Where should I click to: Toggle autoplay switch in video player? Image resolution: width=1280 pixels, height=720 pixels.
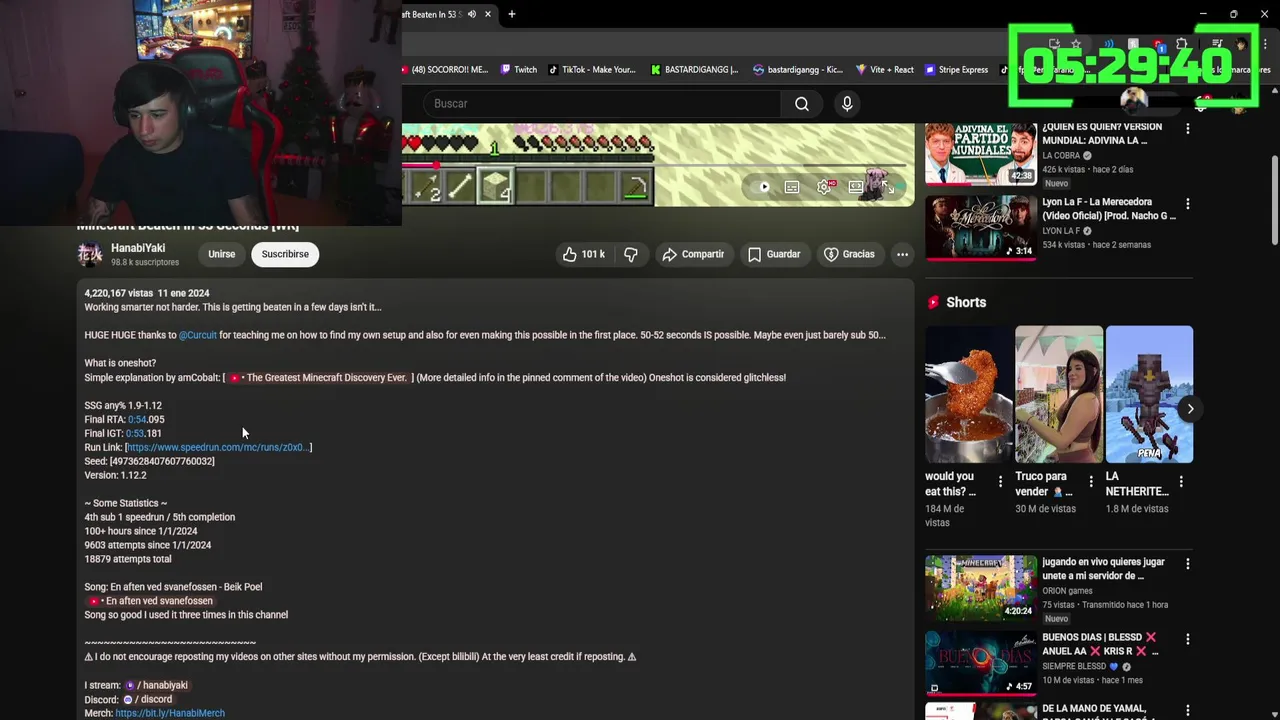click(x=762, y=187)
